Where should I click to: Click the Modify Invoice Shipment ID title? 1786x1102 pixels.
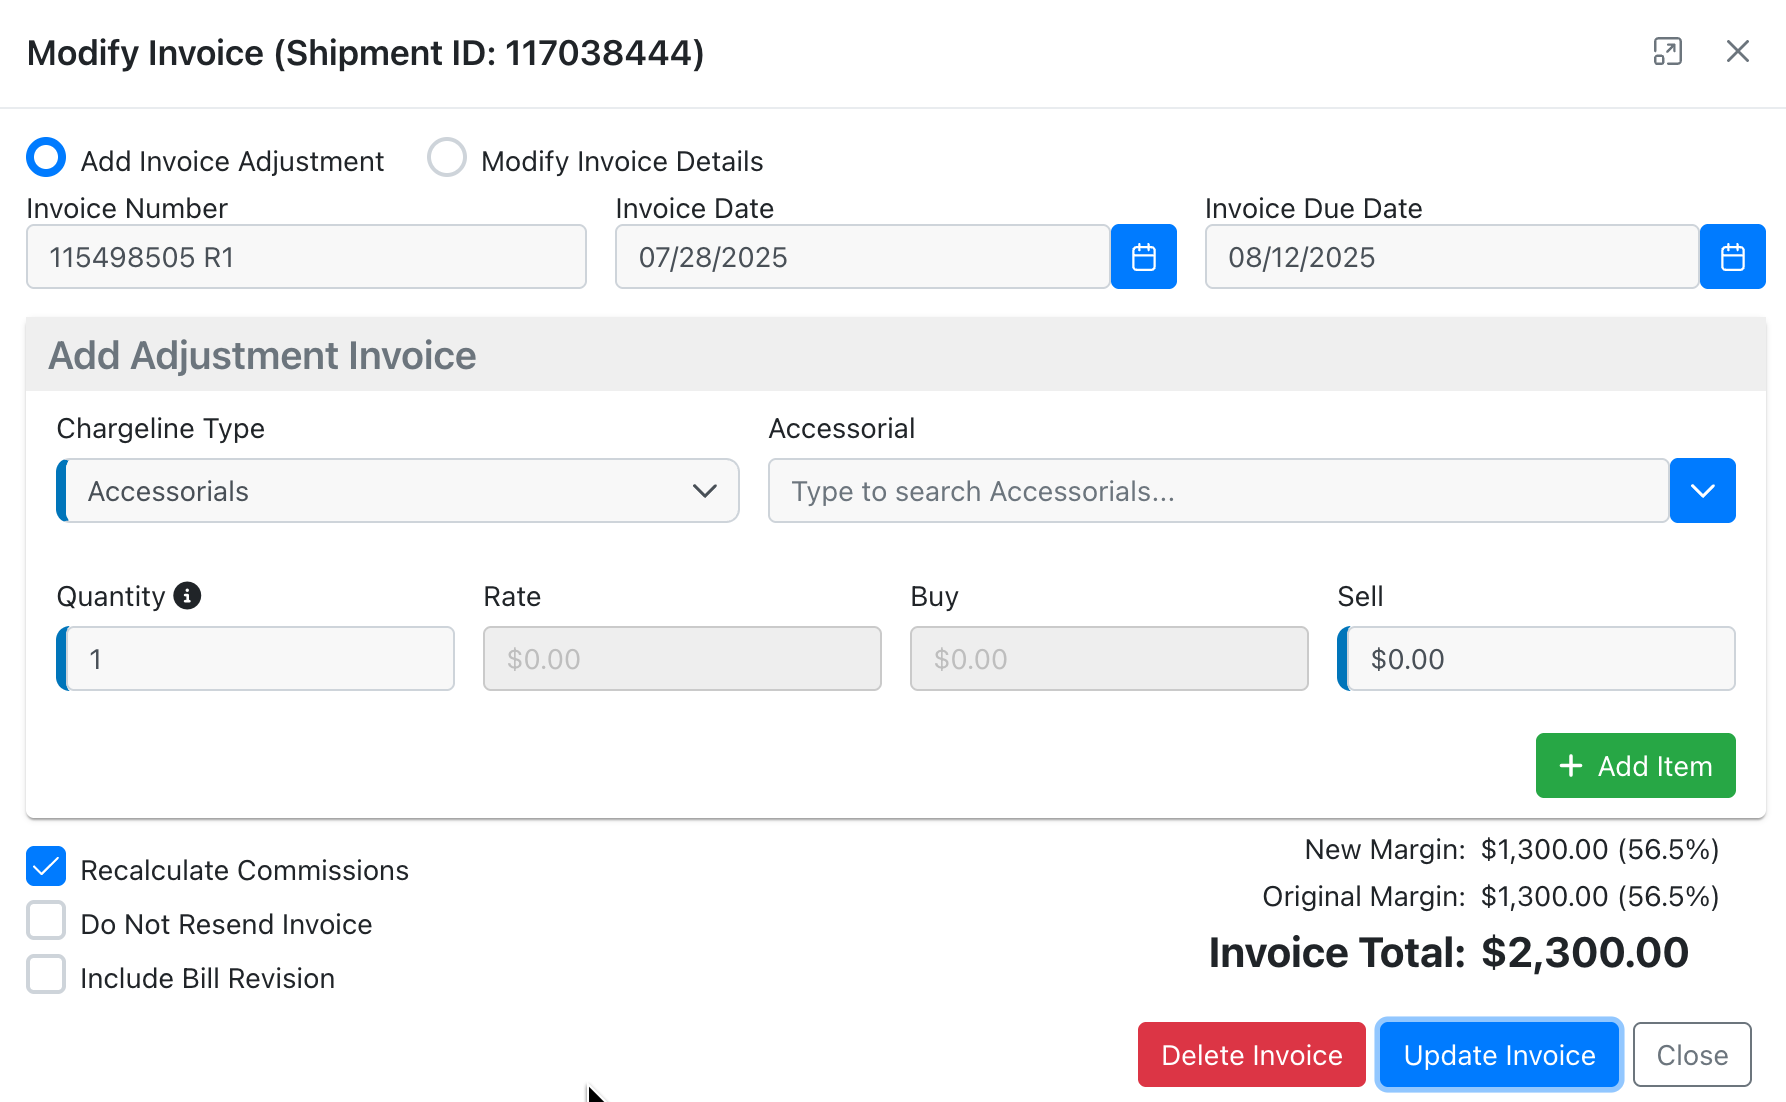point(366,53)
